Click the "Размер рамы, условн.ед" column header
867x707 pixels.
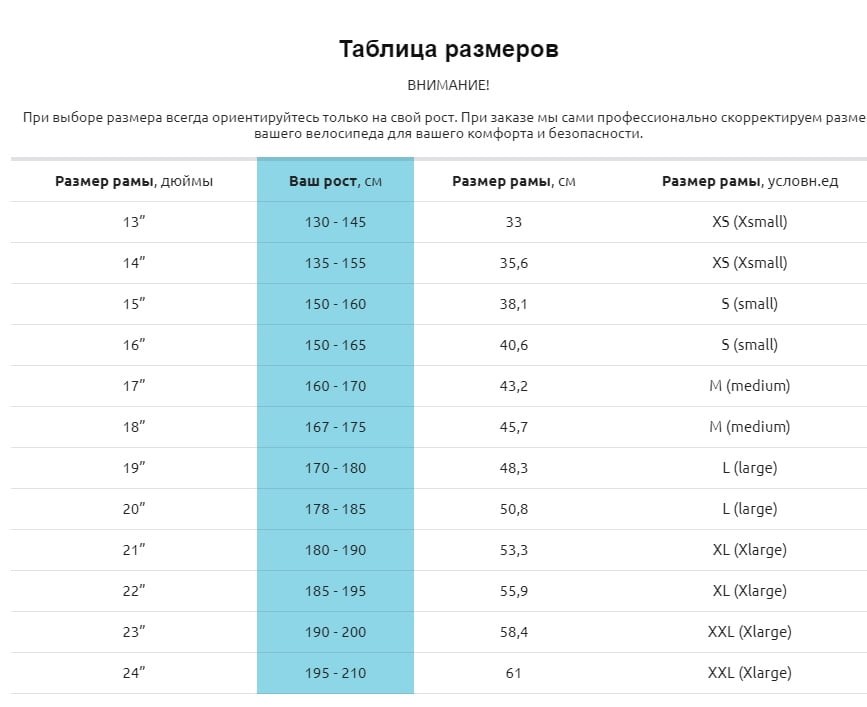(x=749, y=181)
